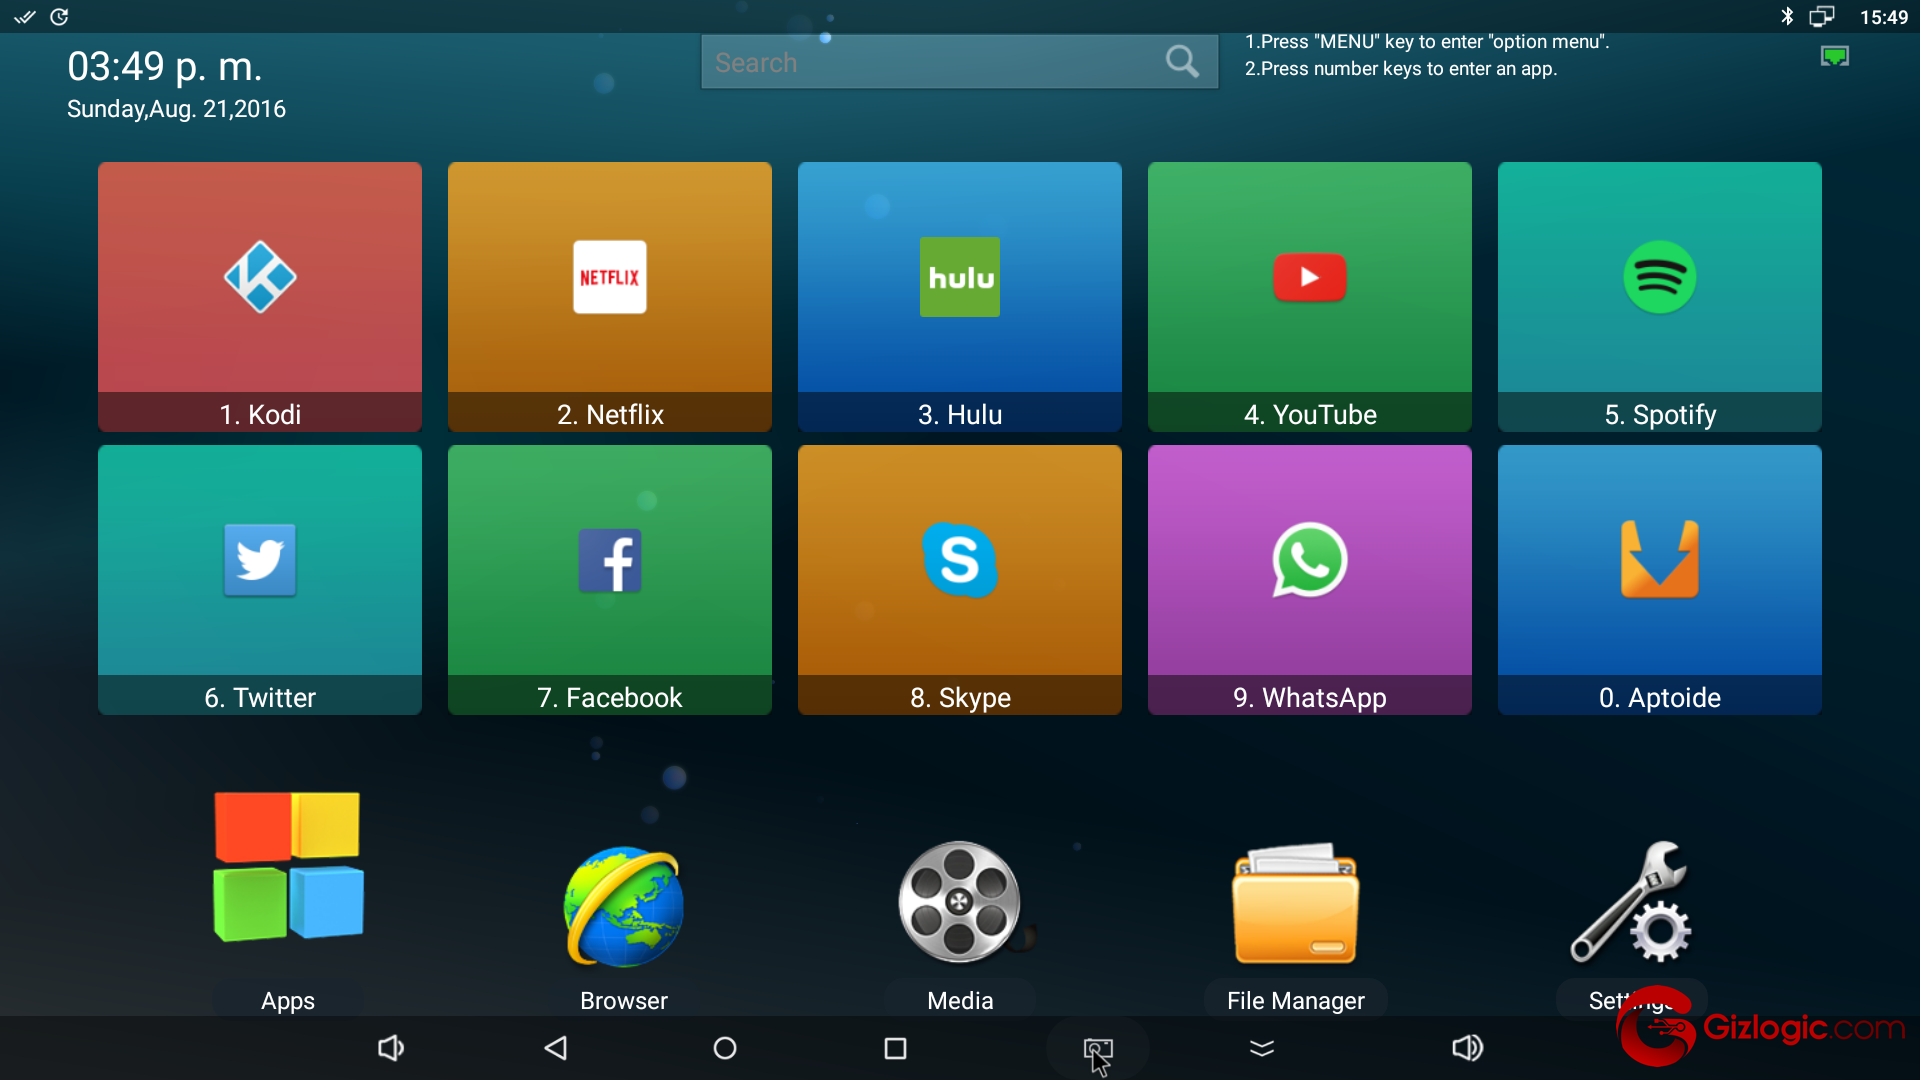Click the '5. Spotify' label

[1660, 414]
